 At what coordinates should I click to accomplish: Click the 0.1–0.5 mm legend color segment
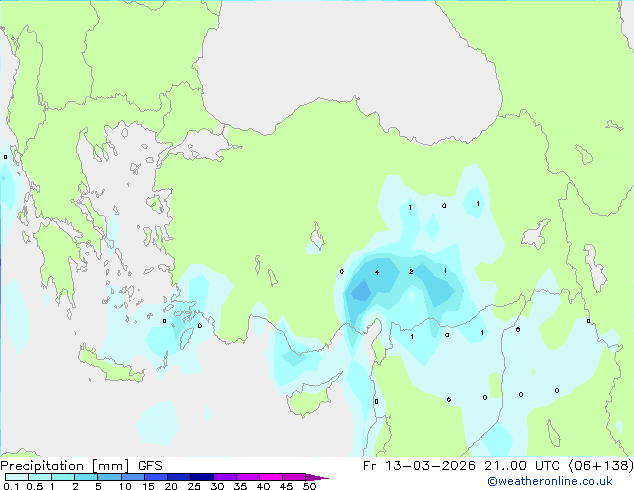click(x=17, y=477)
